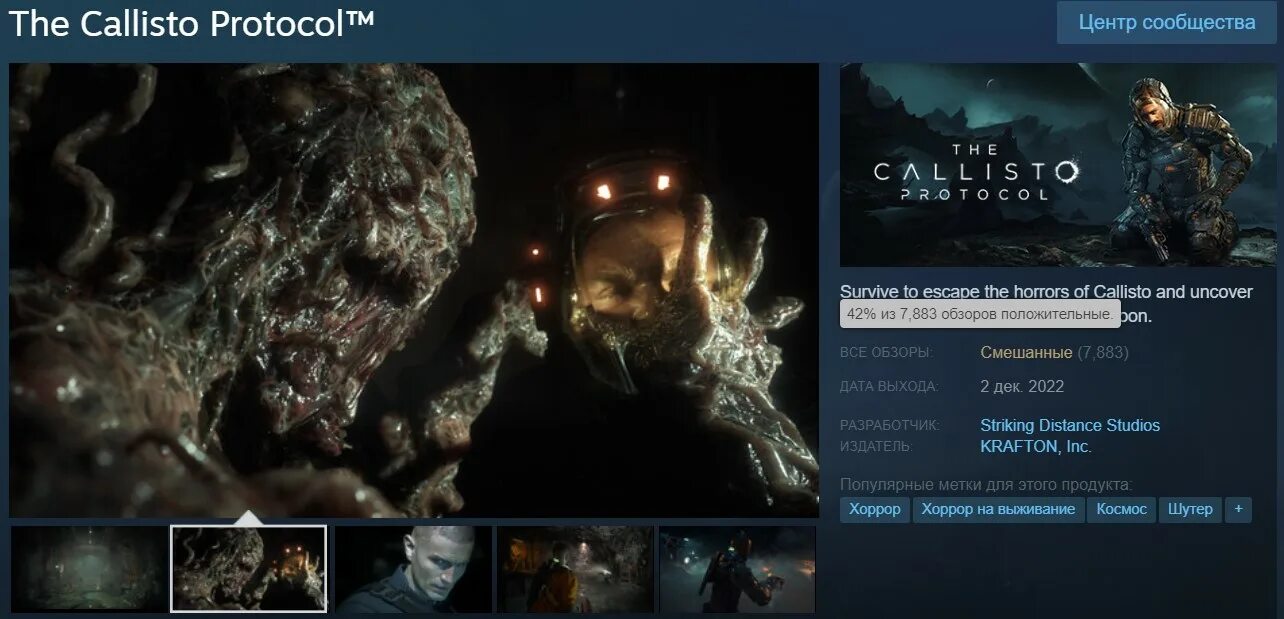Click the main monster screenshot
Screen dimensions: 1284x619
(x=414, y=290)
